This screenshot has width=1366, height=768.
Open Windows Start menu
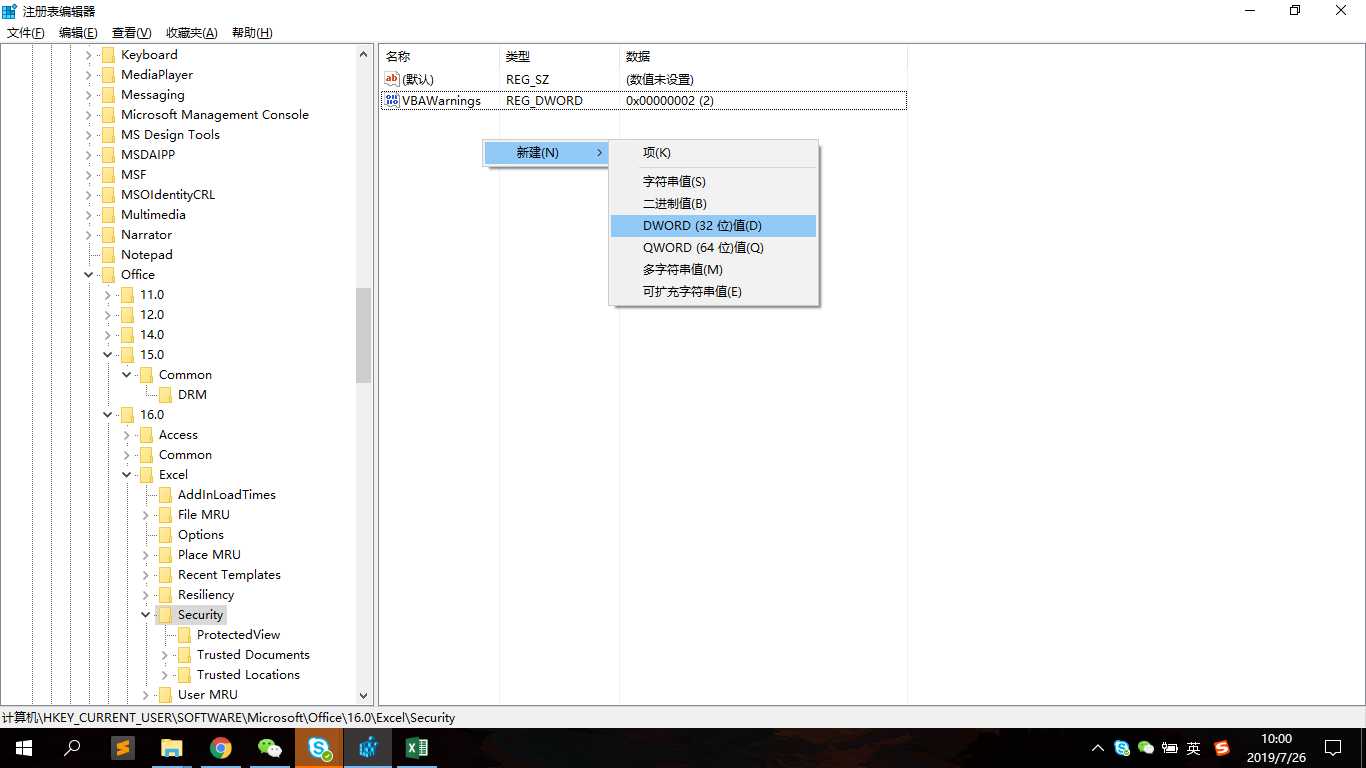click(x=23, y=748)
